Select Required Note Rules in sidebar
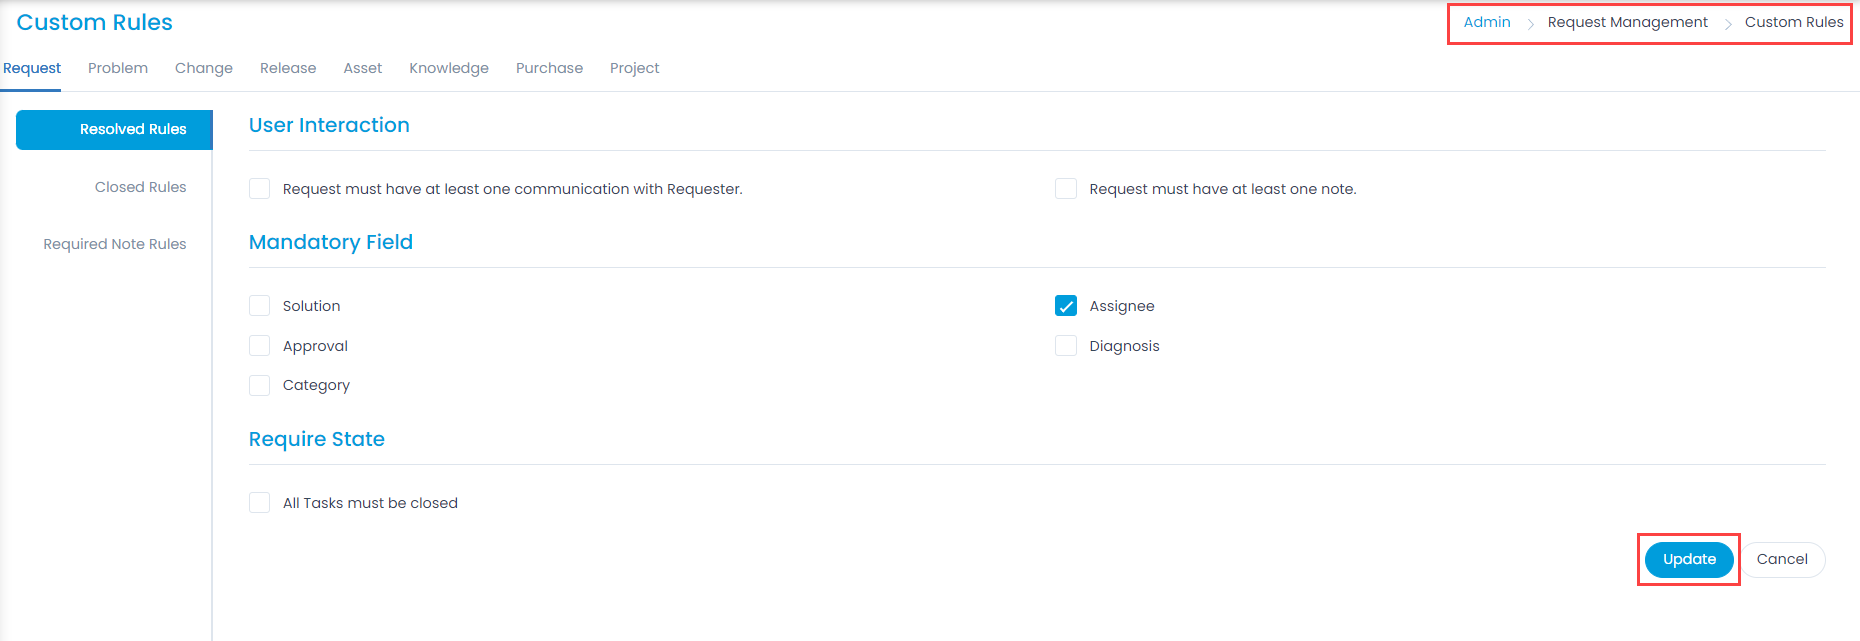Image resolution: width=1860 pixels, height=641 pixels. [115, 244]
